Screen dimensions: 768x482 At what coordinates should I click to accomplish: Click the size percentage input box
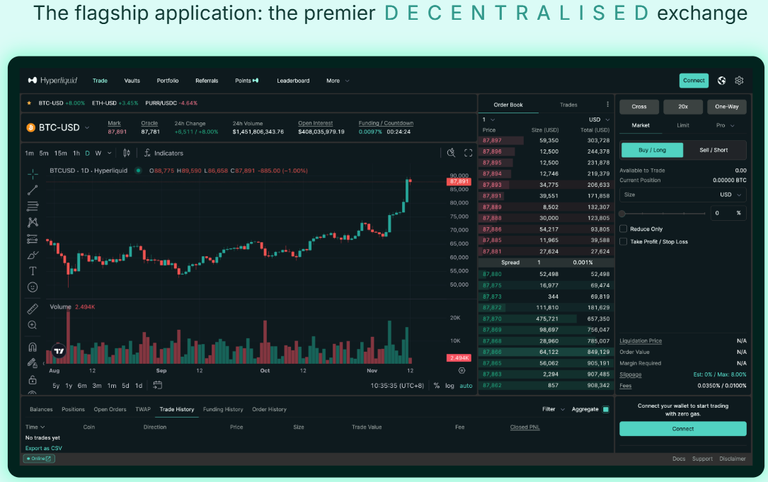coord(728,213)
